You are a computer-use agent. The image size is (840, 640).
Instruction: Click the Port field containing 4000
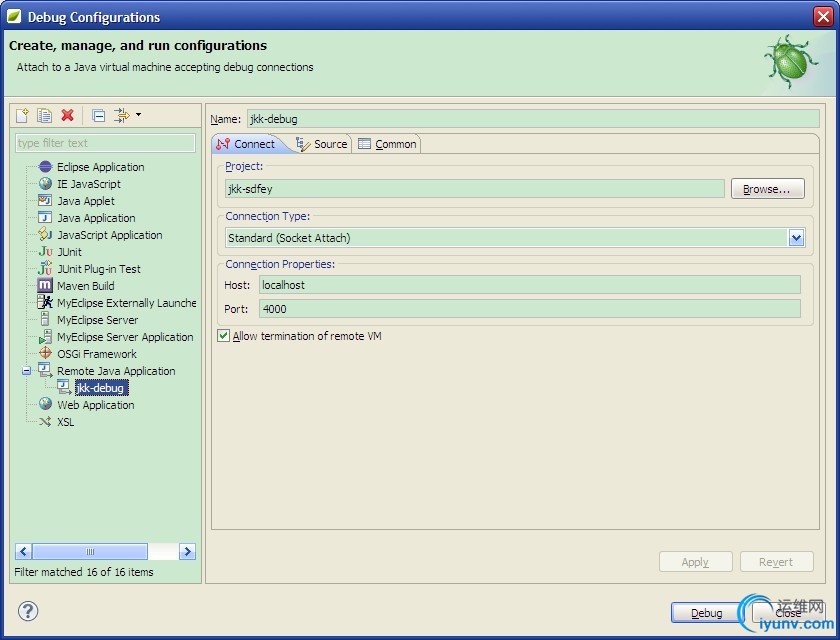click(x=530, y=309)
